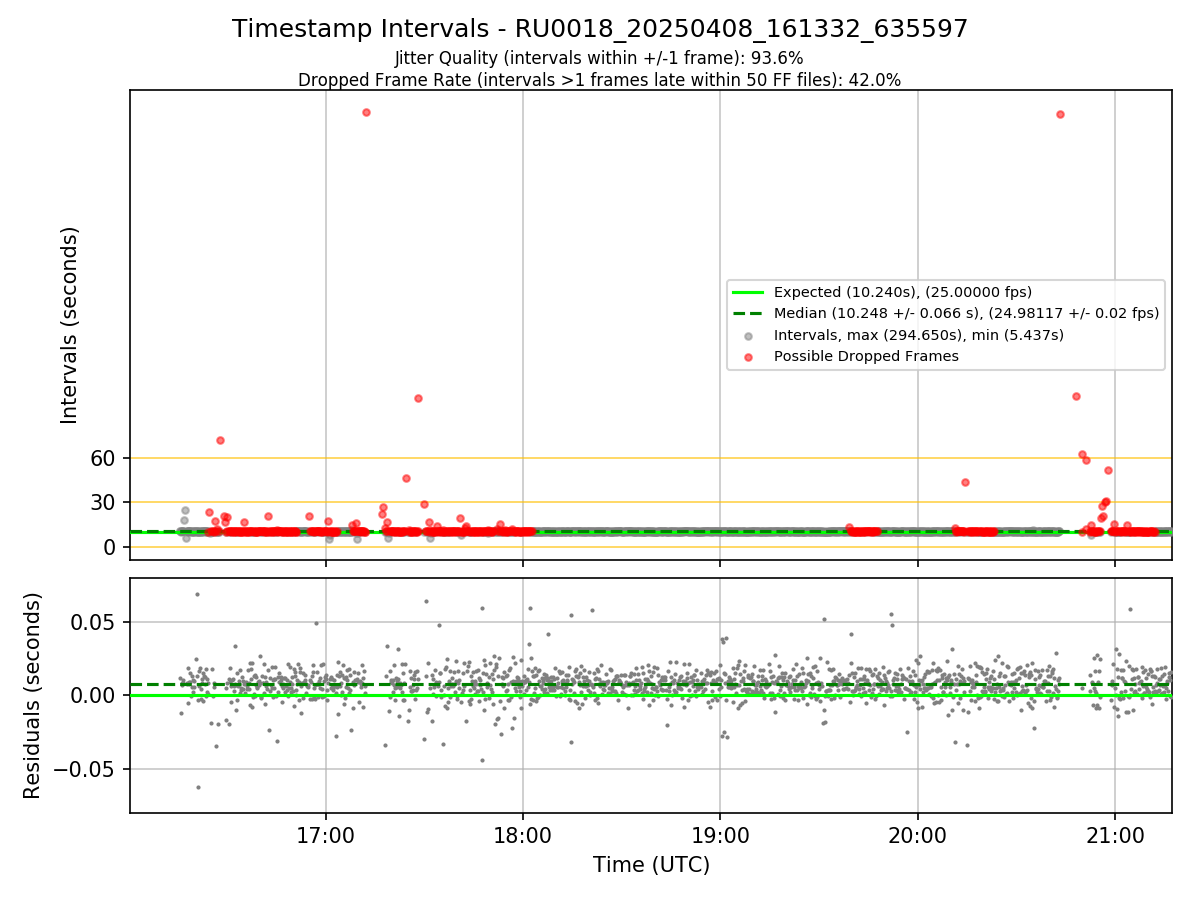Click the red marker in the Possible Dropped Frames legend

point(748,356)
